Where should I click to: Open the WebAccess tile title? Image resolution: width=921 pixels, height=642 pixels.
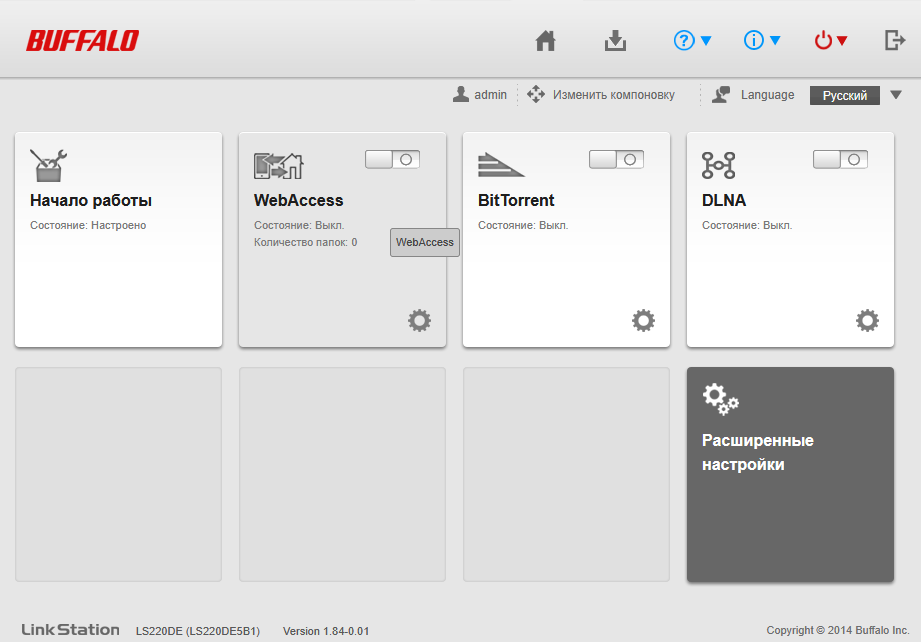[298, 200]
